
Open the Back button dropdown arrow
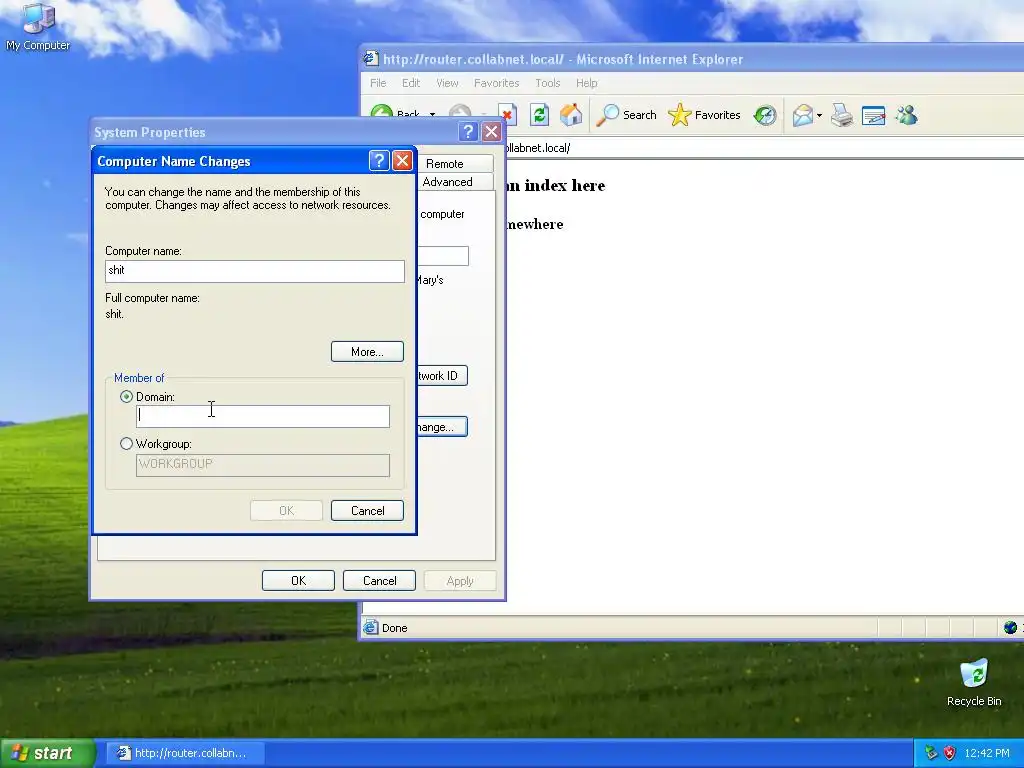coord(432,114)
